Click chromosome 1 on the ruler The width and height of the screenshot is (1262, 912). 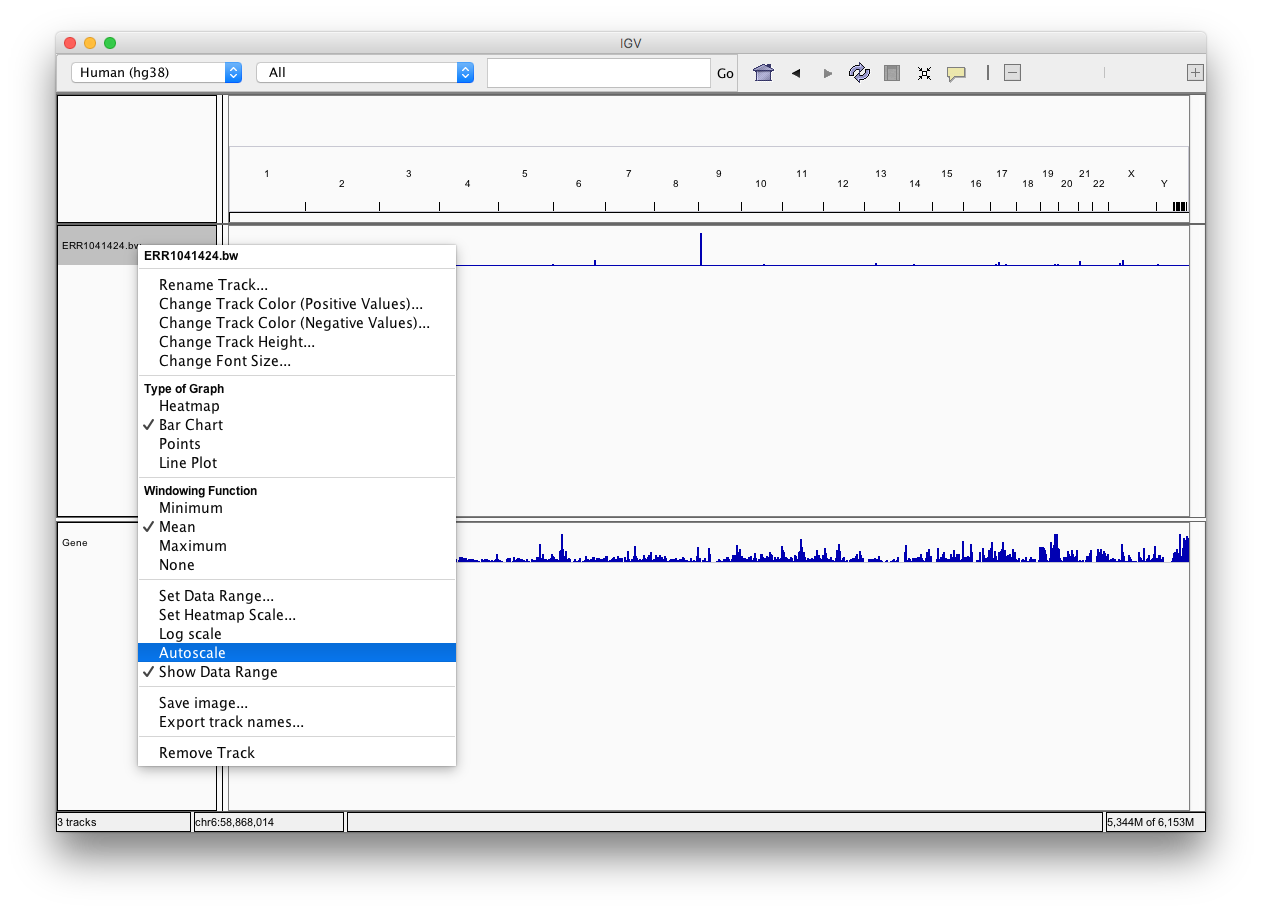266,174
